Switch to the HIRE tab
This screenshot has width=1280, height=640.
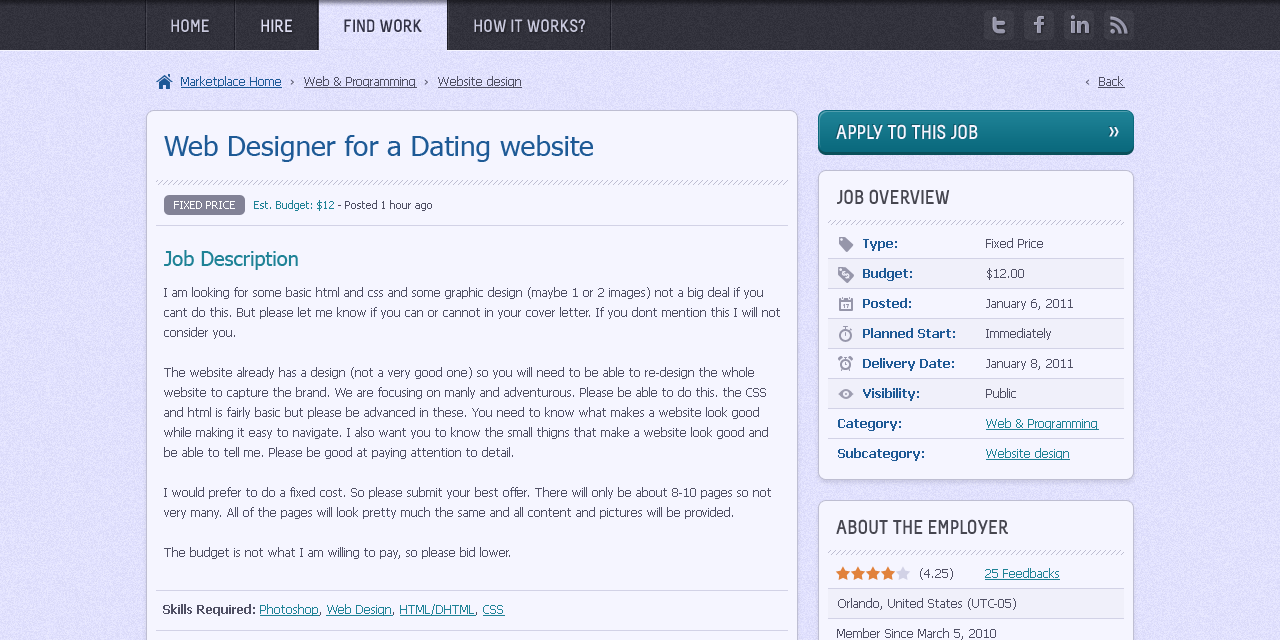pos(277,25)
